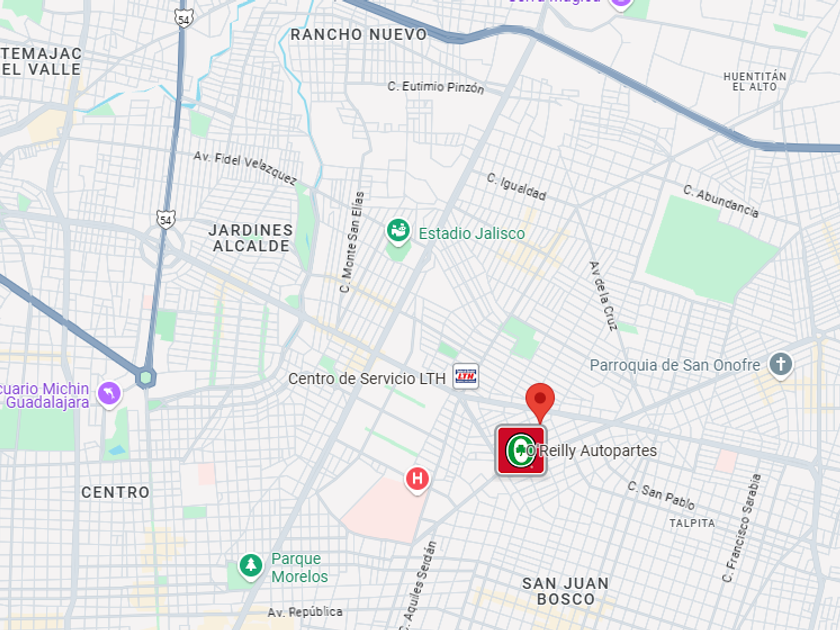The width and height of the screenshot is (840, 630).
Task: Select the hospital H marker
Action: tap(417, 479)
